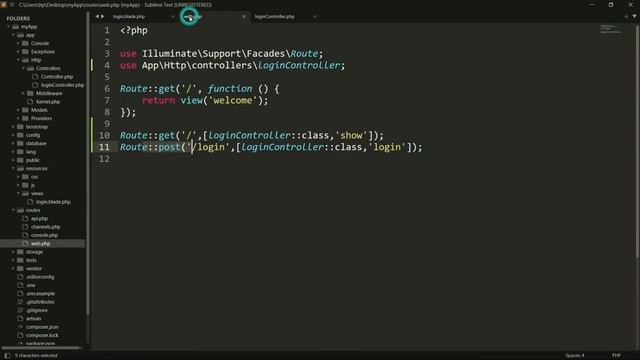Viewport: 640px width, 360px height.
Task: Go to previous tab with left arrow
Action: pos(97,16)
